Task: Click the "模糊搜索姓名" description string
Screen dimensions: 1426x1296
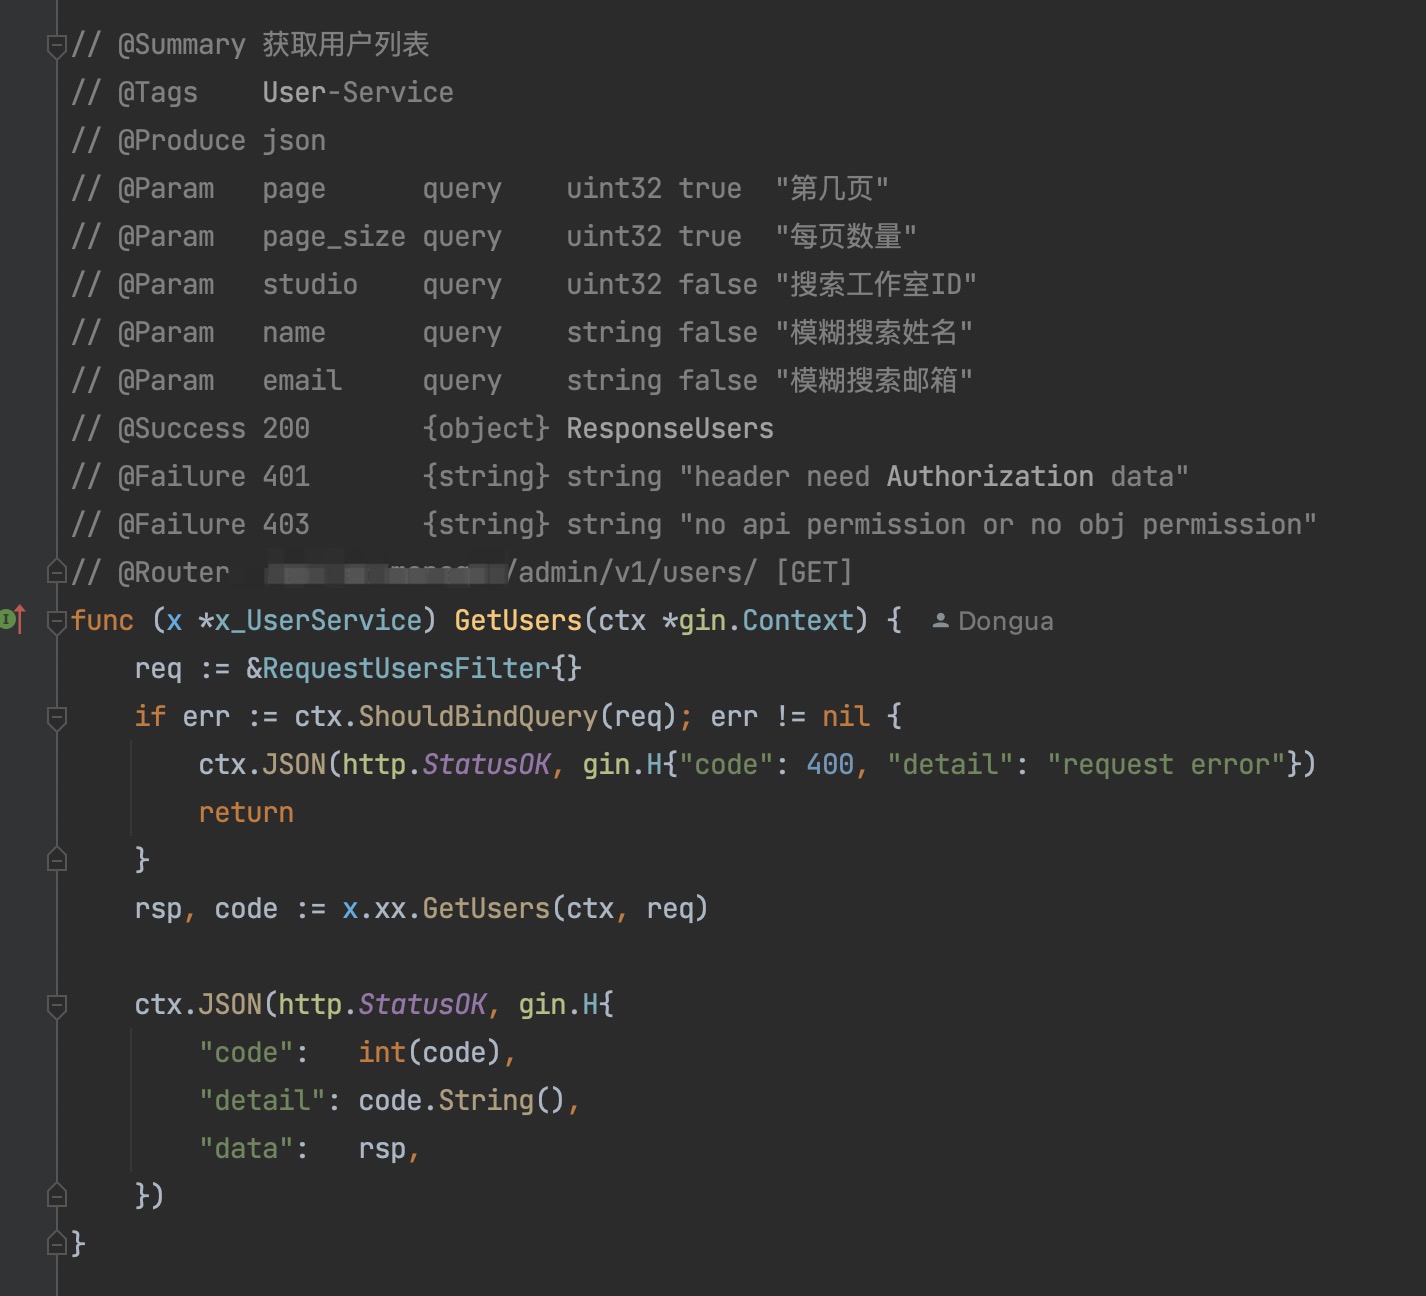Action: point(874,332)
